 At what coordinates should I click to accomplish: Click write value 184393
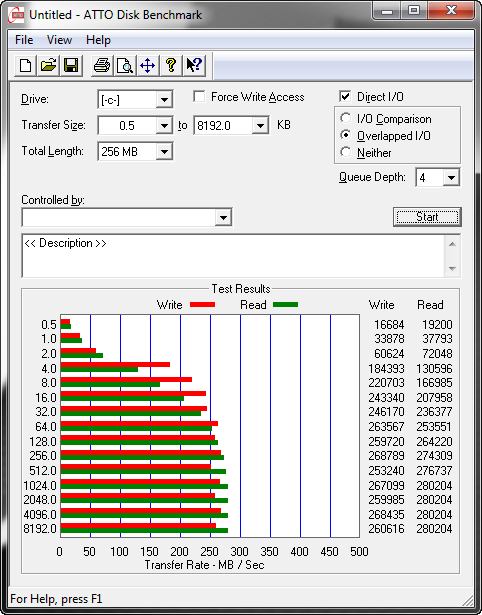[386, 369]
